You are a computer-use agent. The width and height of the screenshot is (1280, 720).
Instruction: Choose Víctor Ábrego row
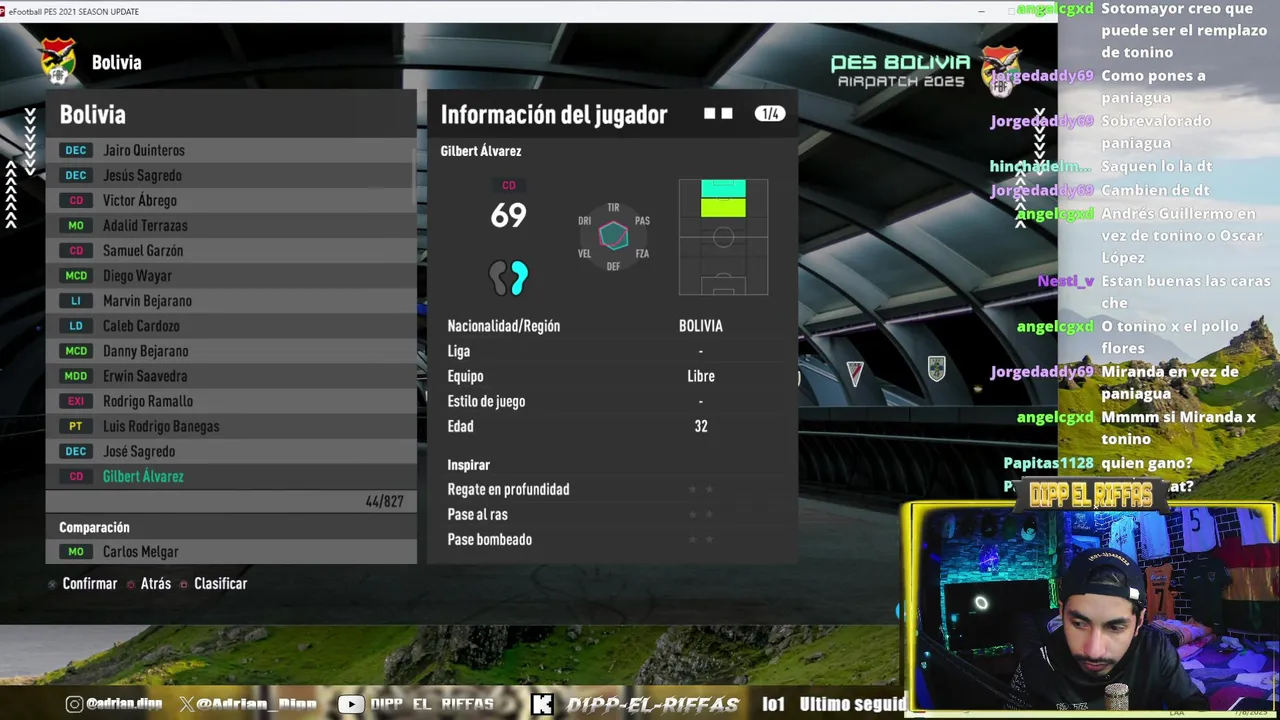(x=229, y=200)
